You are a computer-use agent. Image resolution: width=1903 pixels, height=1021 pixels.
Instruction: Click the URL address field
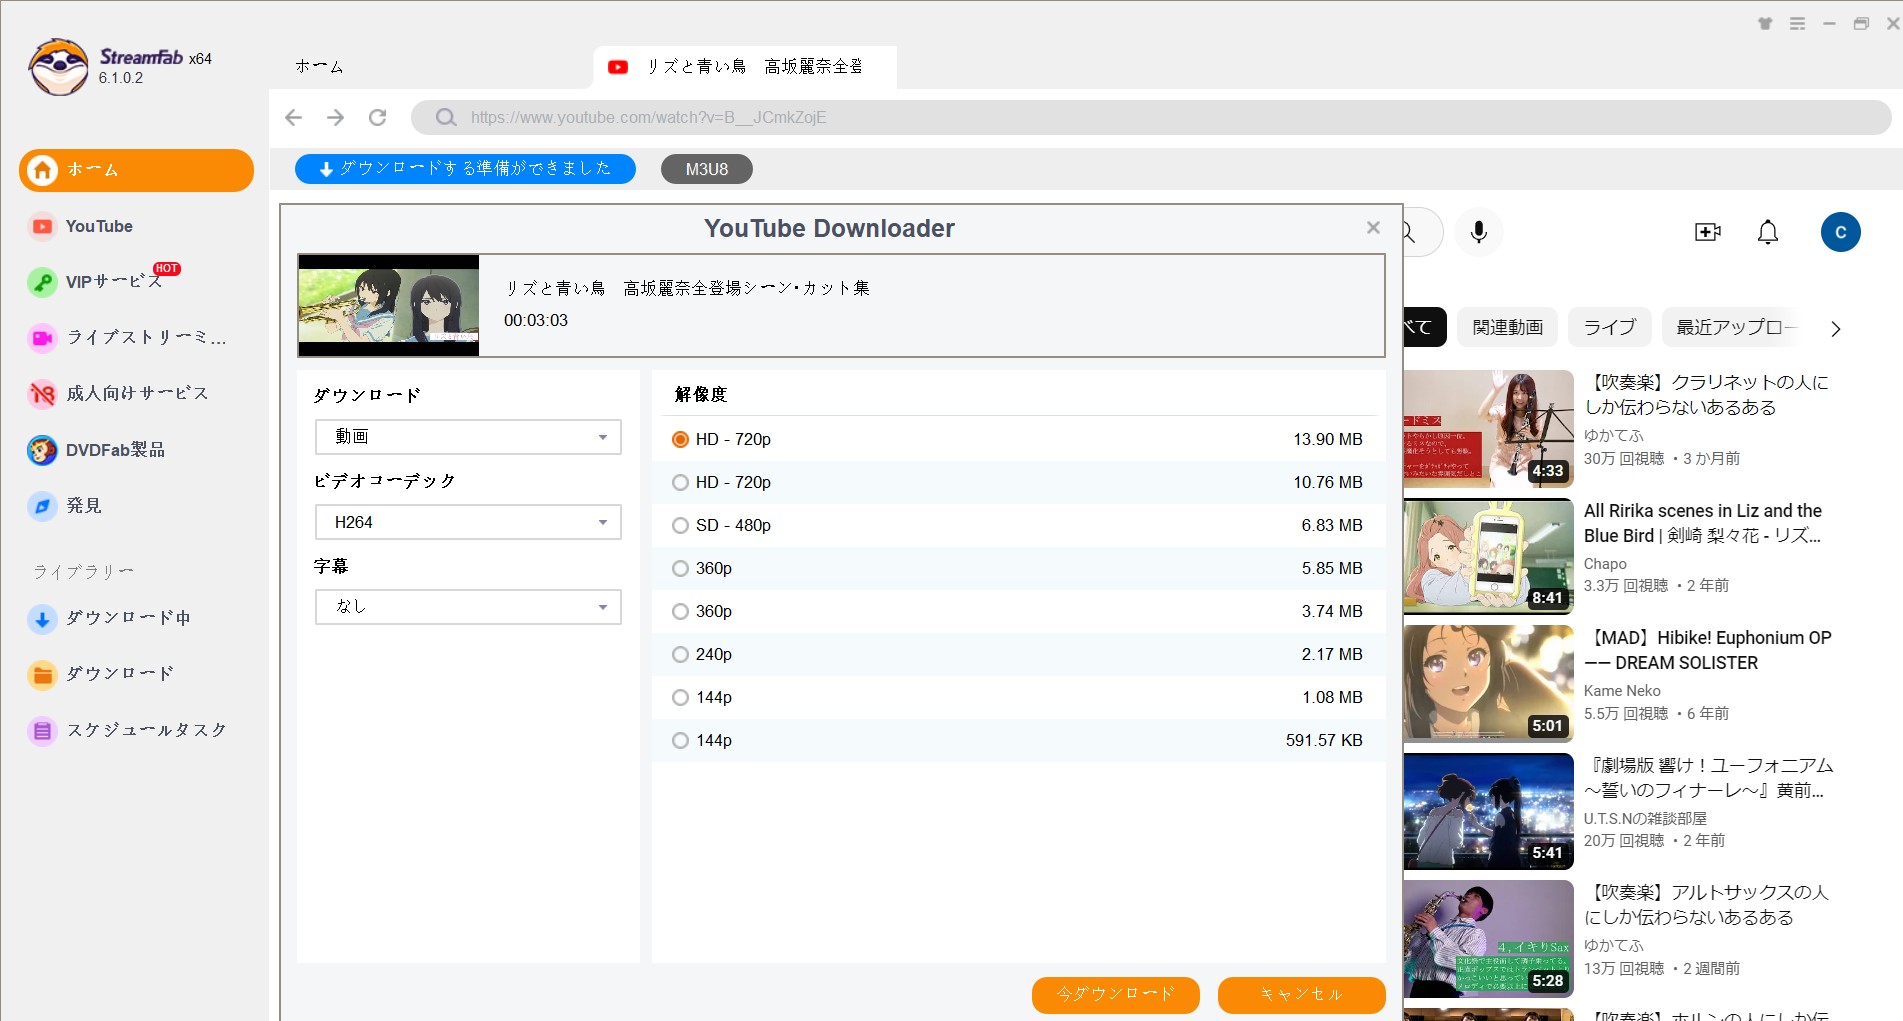coord(1150,118)
